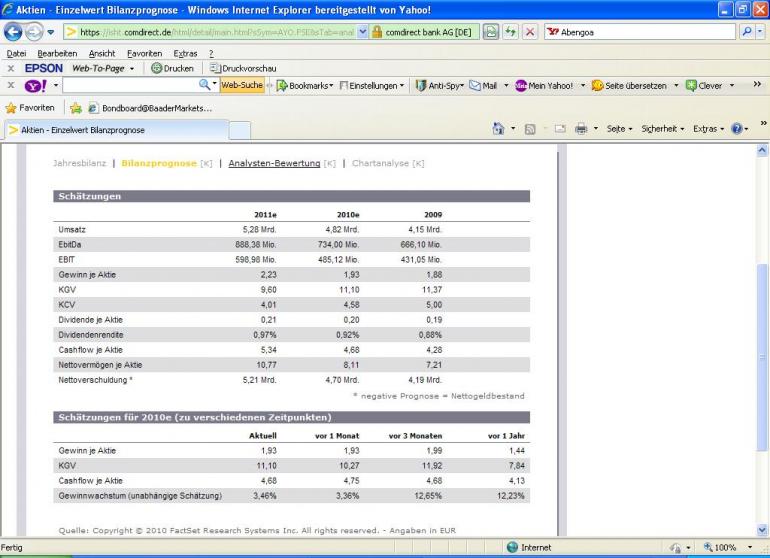Click the Favoriten star button
770x558 pixels.
tap(30, 108)
